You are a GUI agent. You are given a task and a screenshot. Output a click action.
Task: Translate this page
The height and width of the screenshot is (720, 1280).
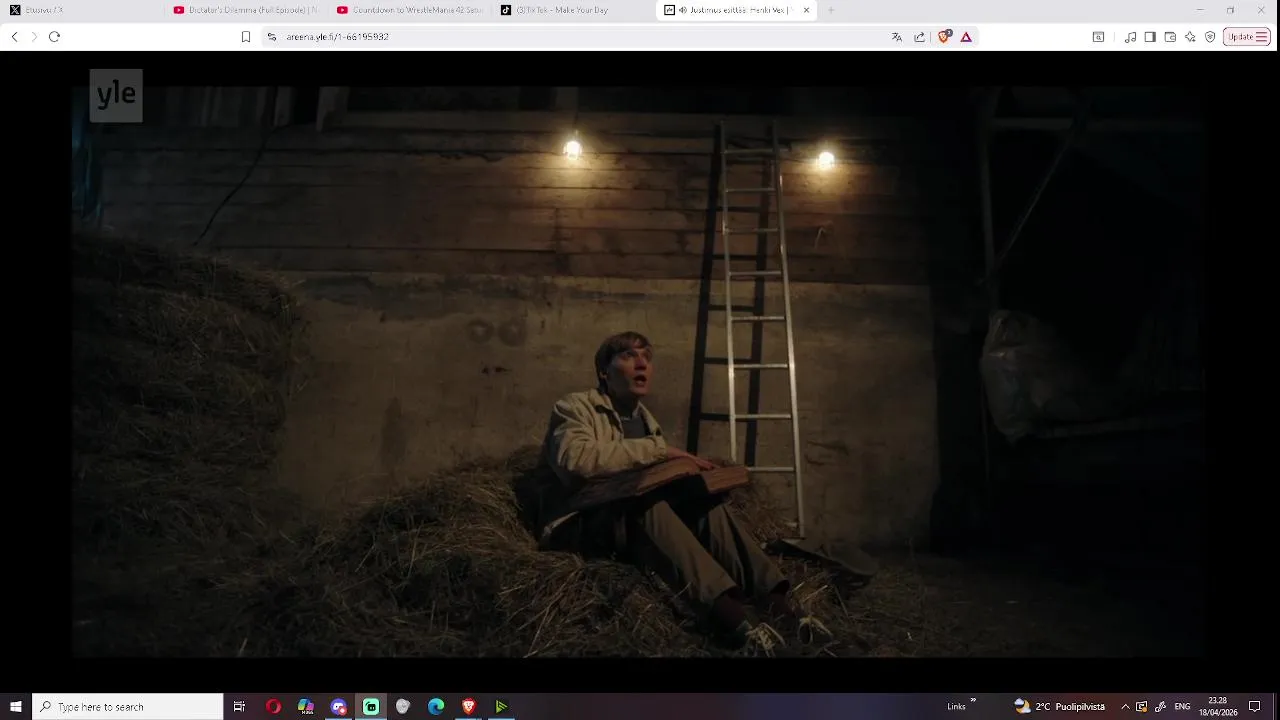point(897,37)
